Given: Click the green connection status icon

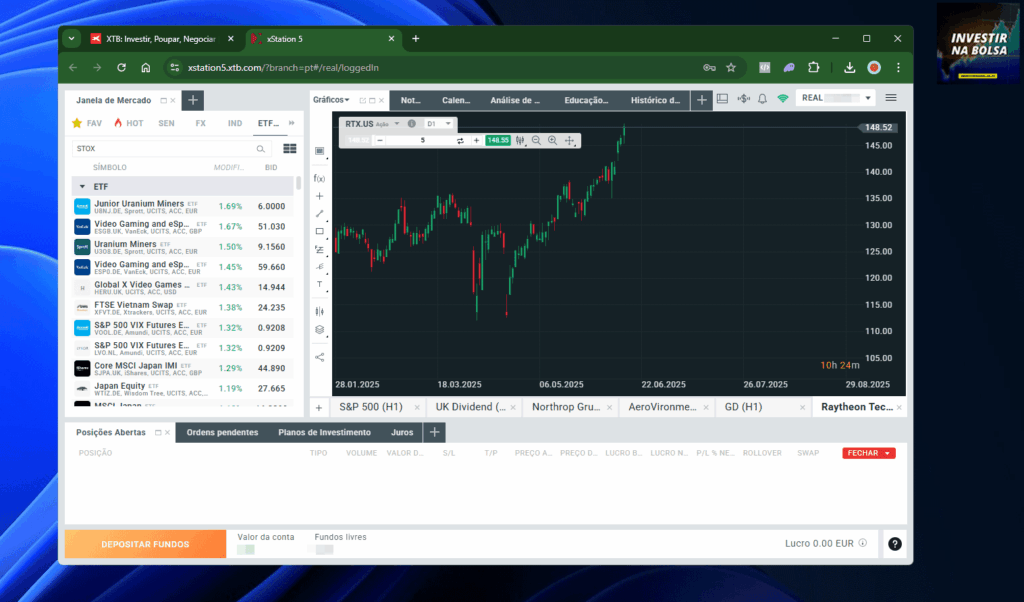Looking at the screenshot, I should [x=782, y=99].
